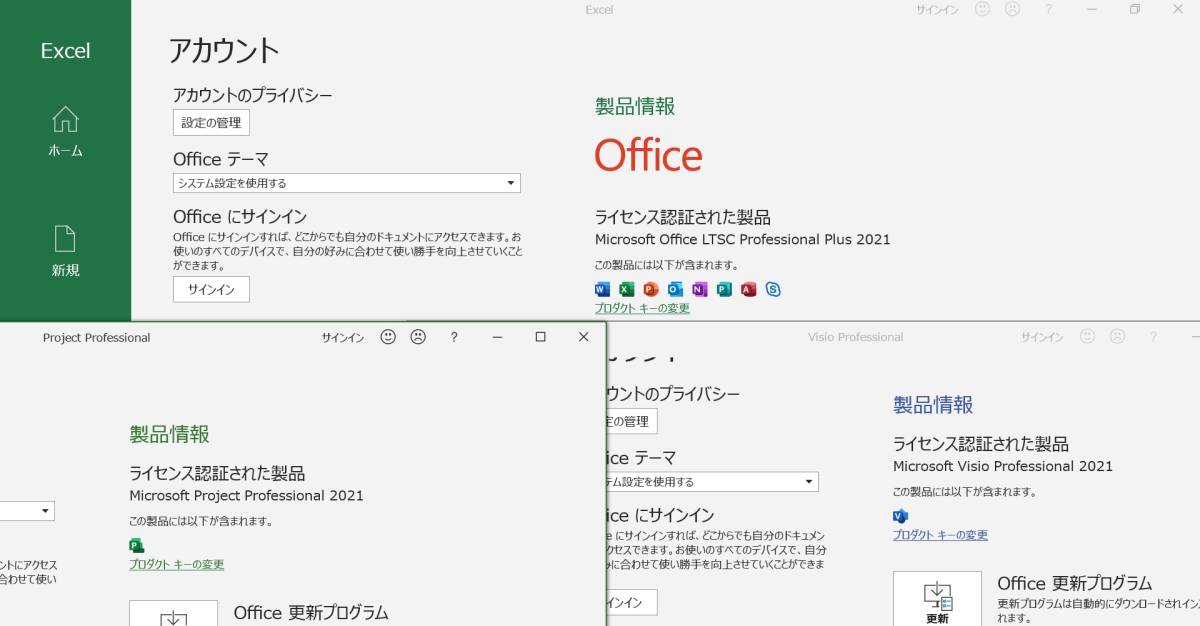This screenshot has height=626, width=1200.
Task: Click the Word icon under included products
Action: tap(602, 290)
